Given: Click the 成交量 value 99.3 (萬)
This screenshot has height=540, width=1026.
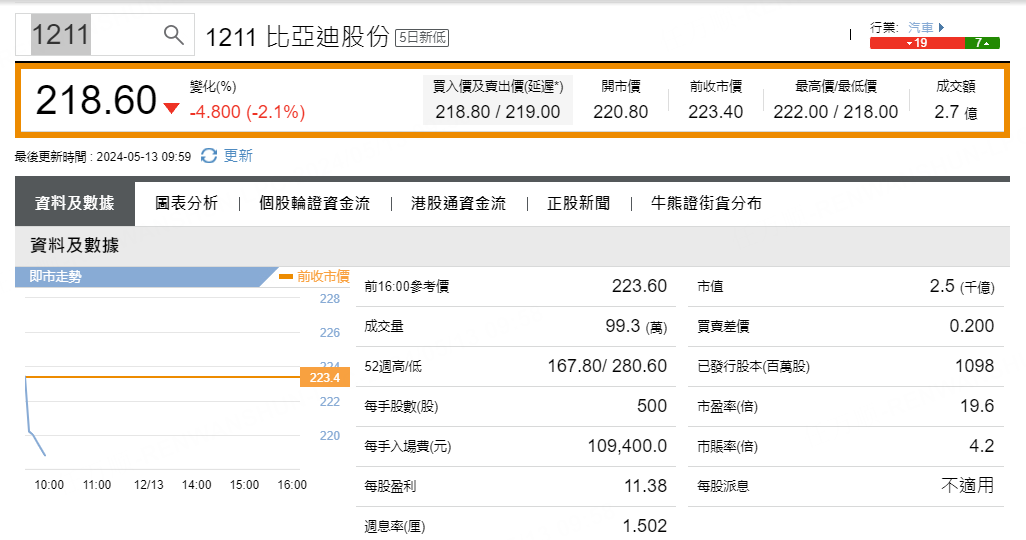Looking at the screenshot, I should [636, 326].
